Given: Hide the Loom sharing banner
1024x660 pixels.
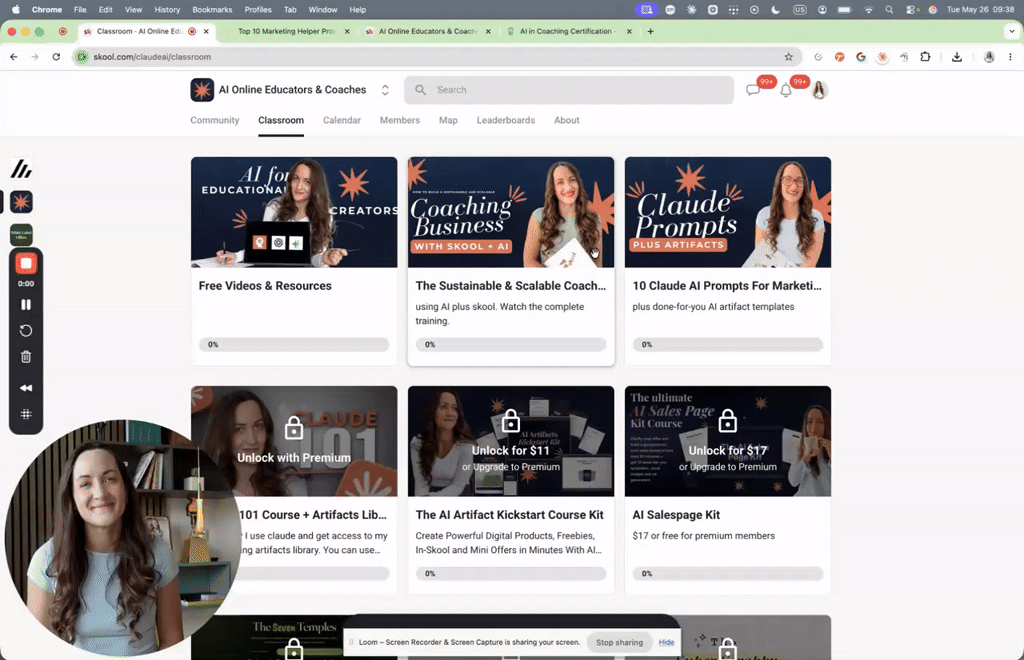Looking at the screenshot, I should pyautogui.click(x=666, y=642).
